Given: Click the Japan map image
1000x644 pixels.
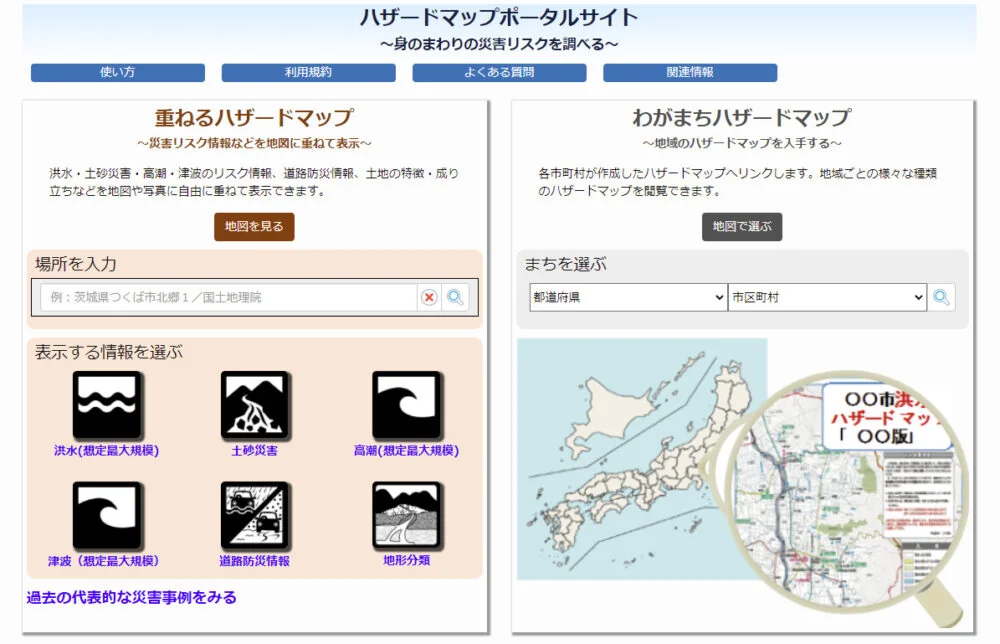Looking at the screenshot, I should tap(642, 459).
